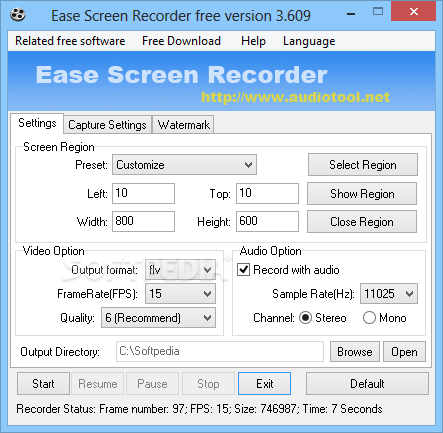The image size is (443, 433).
Task: Open the Language menu
Action: pos(309,41)
